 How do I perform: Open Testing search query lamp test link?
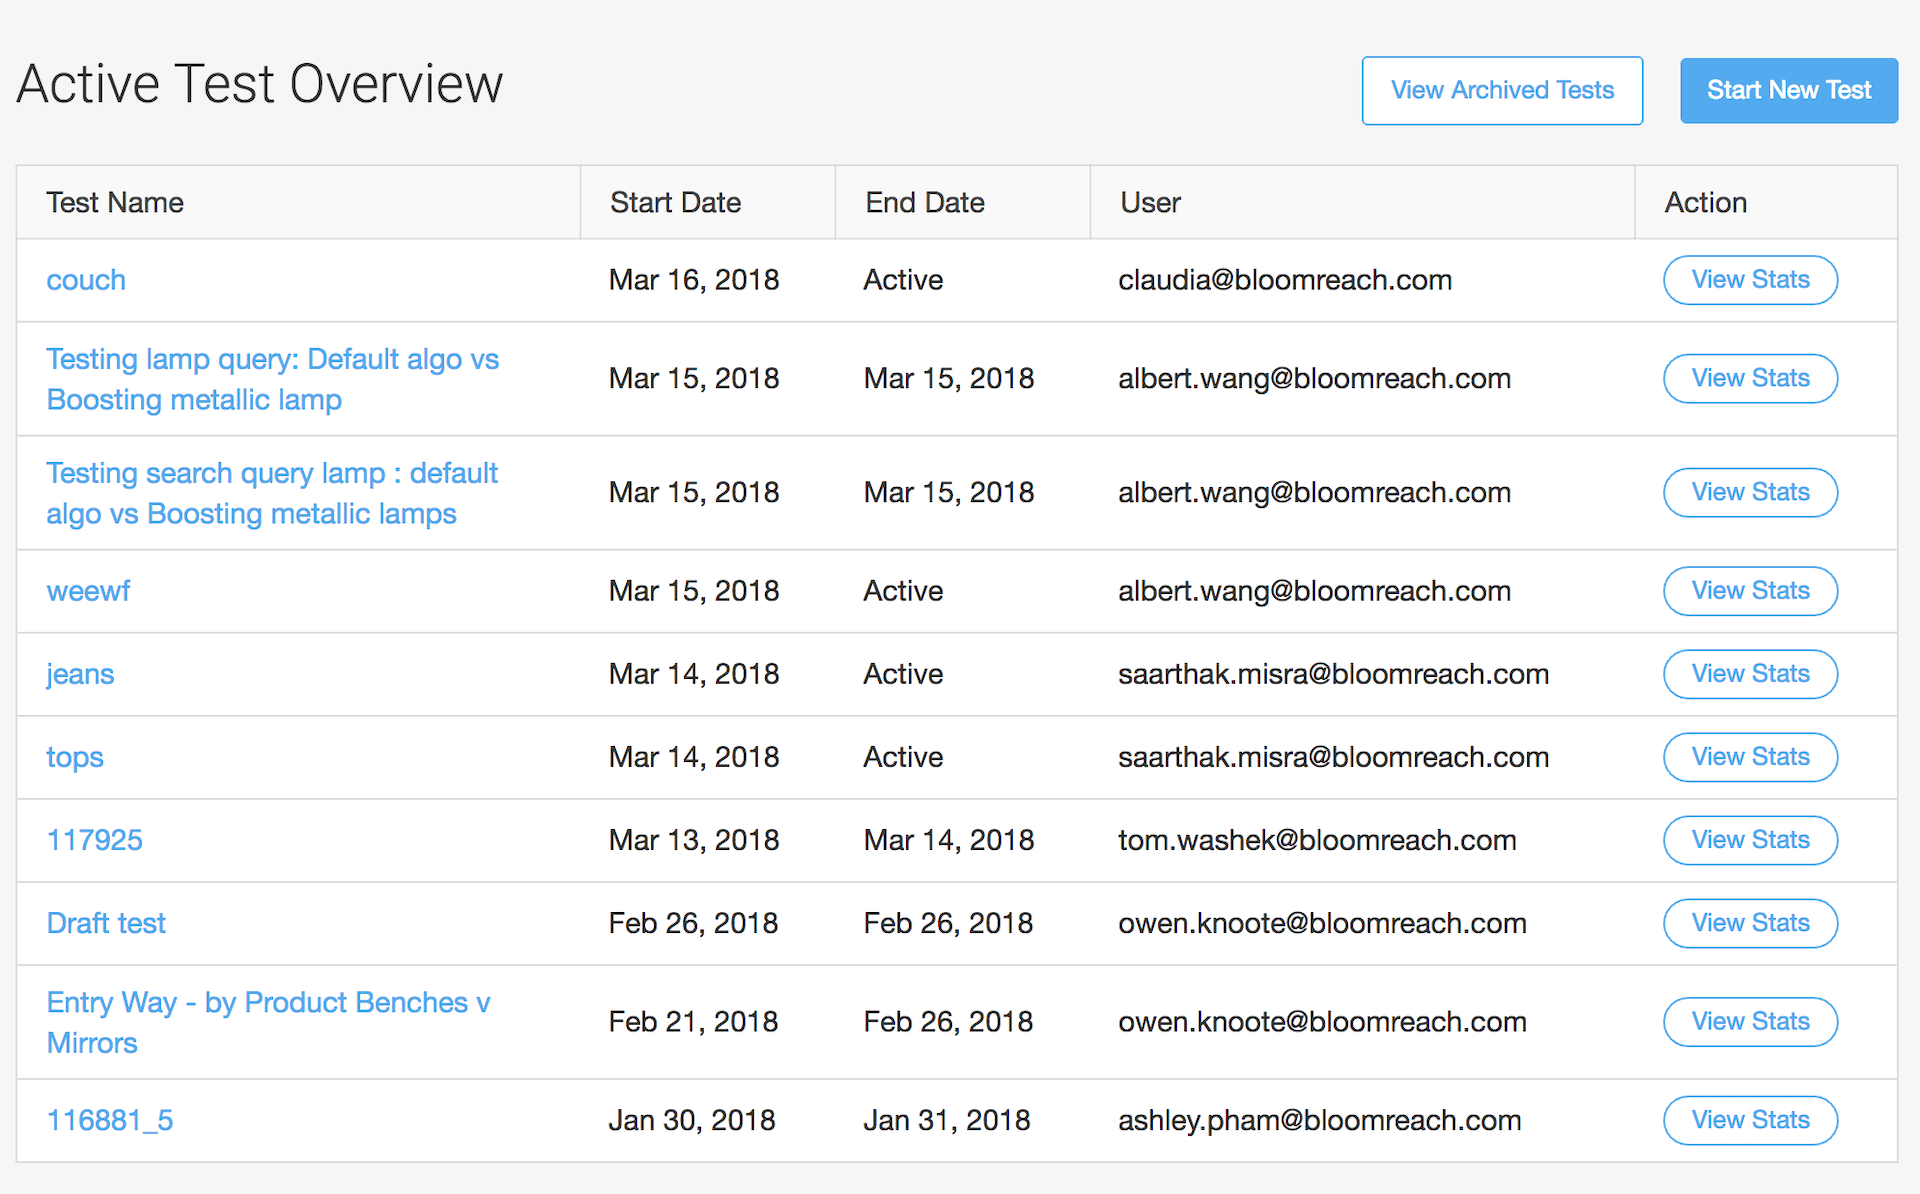point(272,493)
